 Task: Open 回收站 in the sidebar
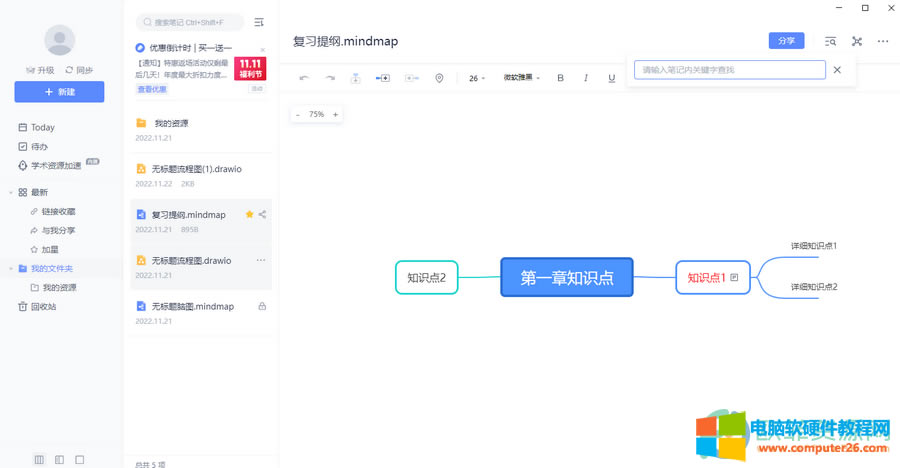(x=43, y=307)
